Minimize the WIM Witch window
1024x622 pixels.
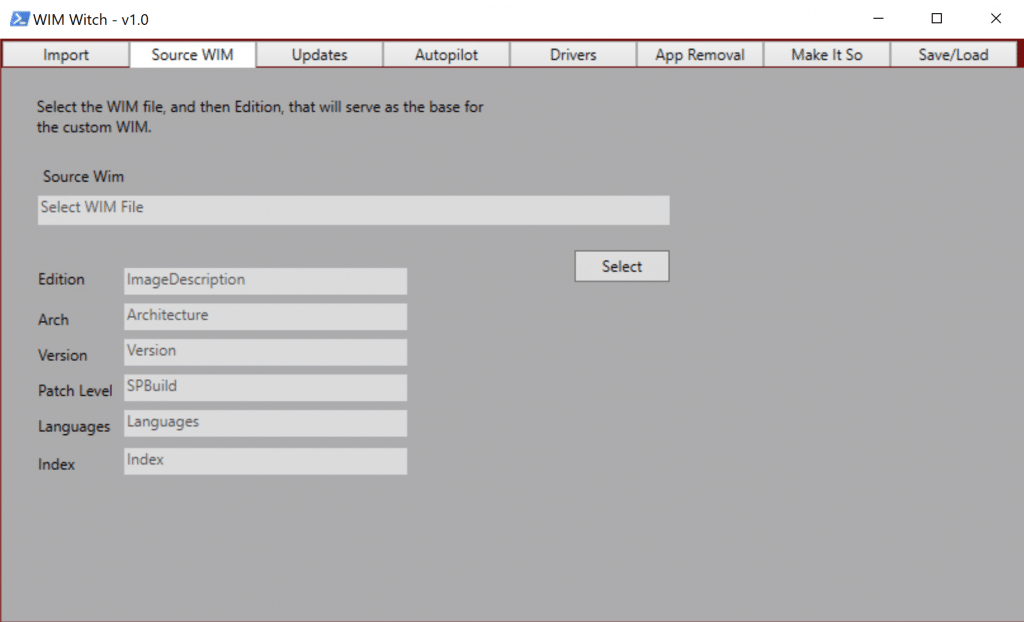[877, 18]
